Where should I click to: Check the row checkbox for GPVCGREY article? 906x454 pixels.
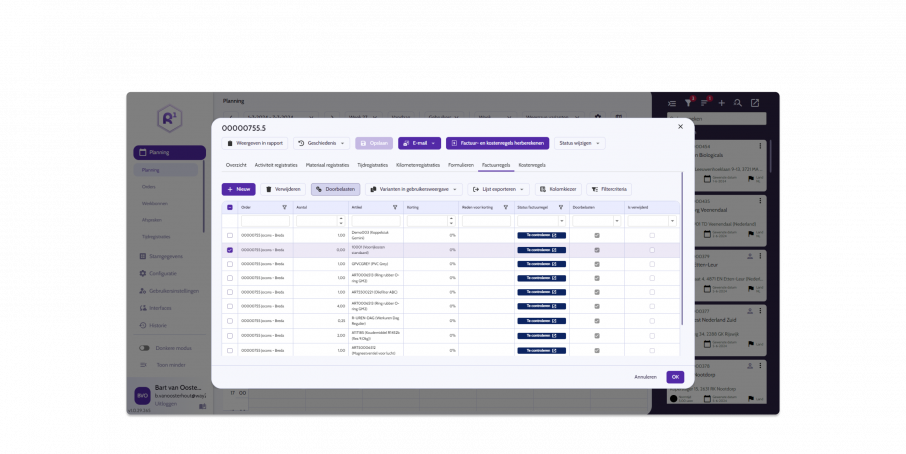click(x=230, y=264)
